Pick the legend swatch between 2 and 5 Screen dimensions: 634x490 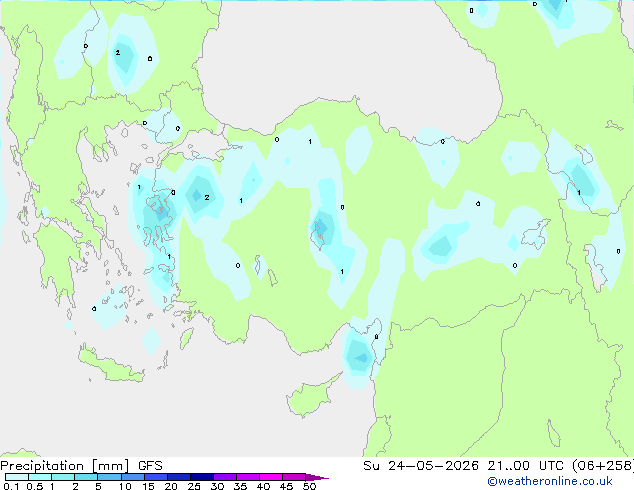pos(86,477)
